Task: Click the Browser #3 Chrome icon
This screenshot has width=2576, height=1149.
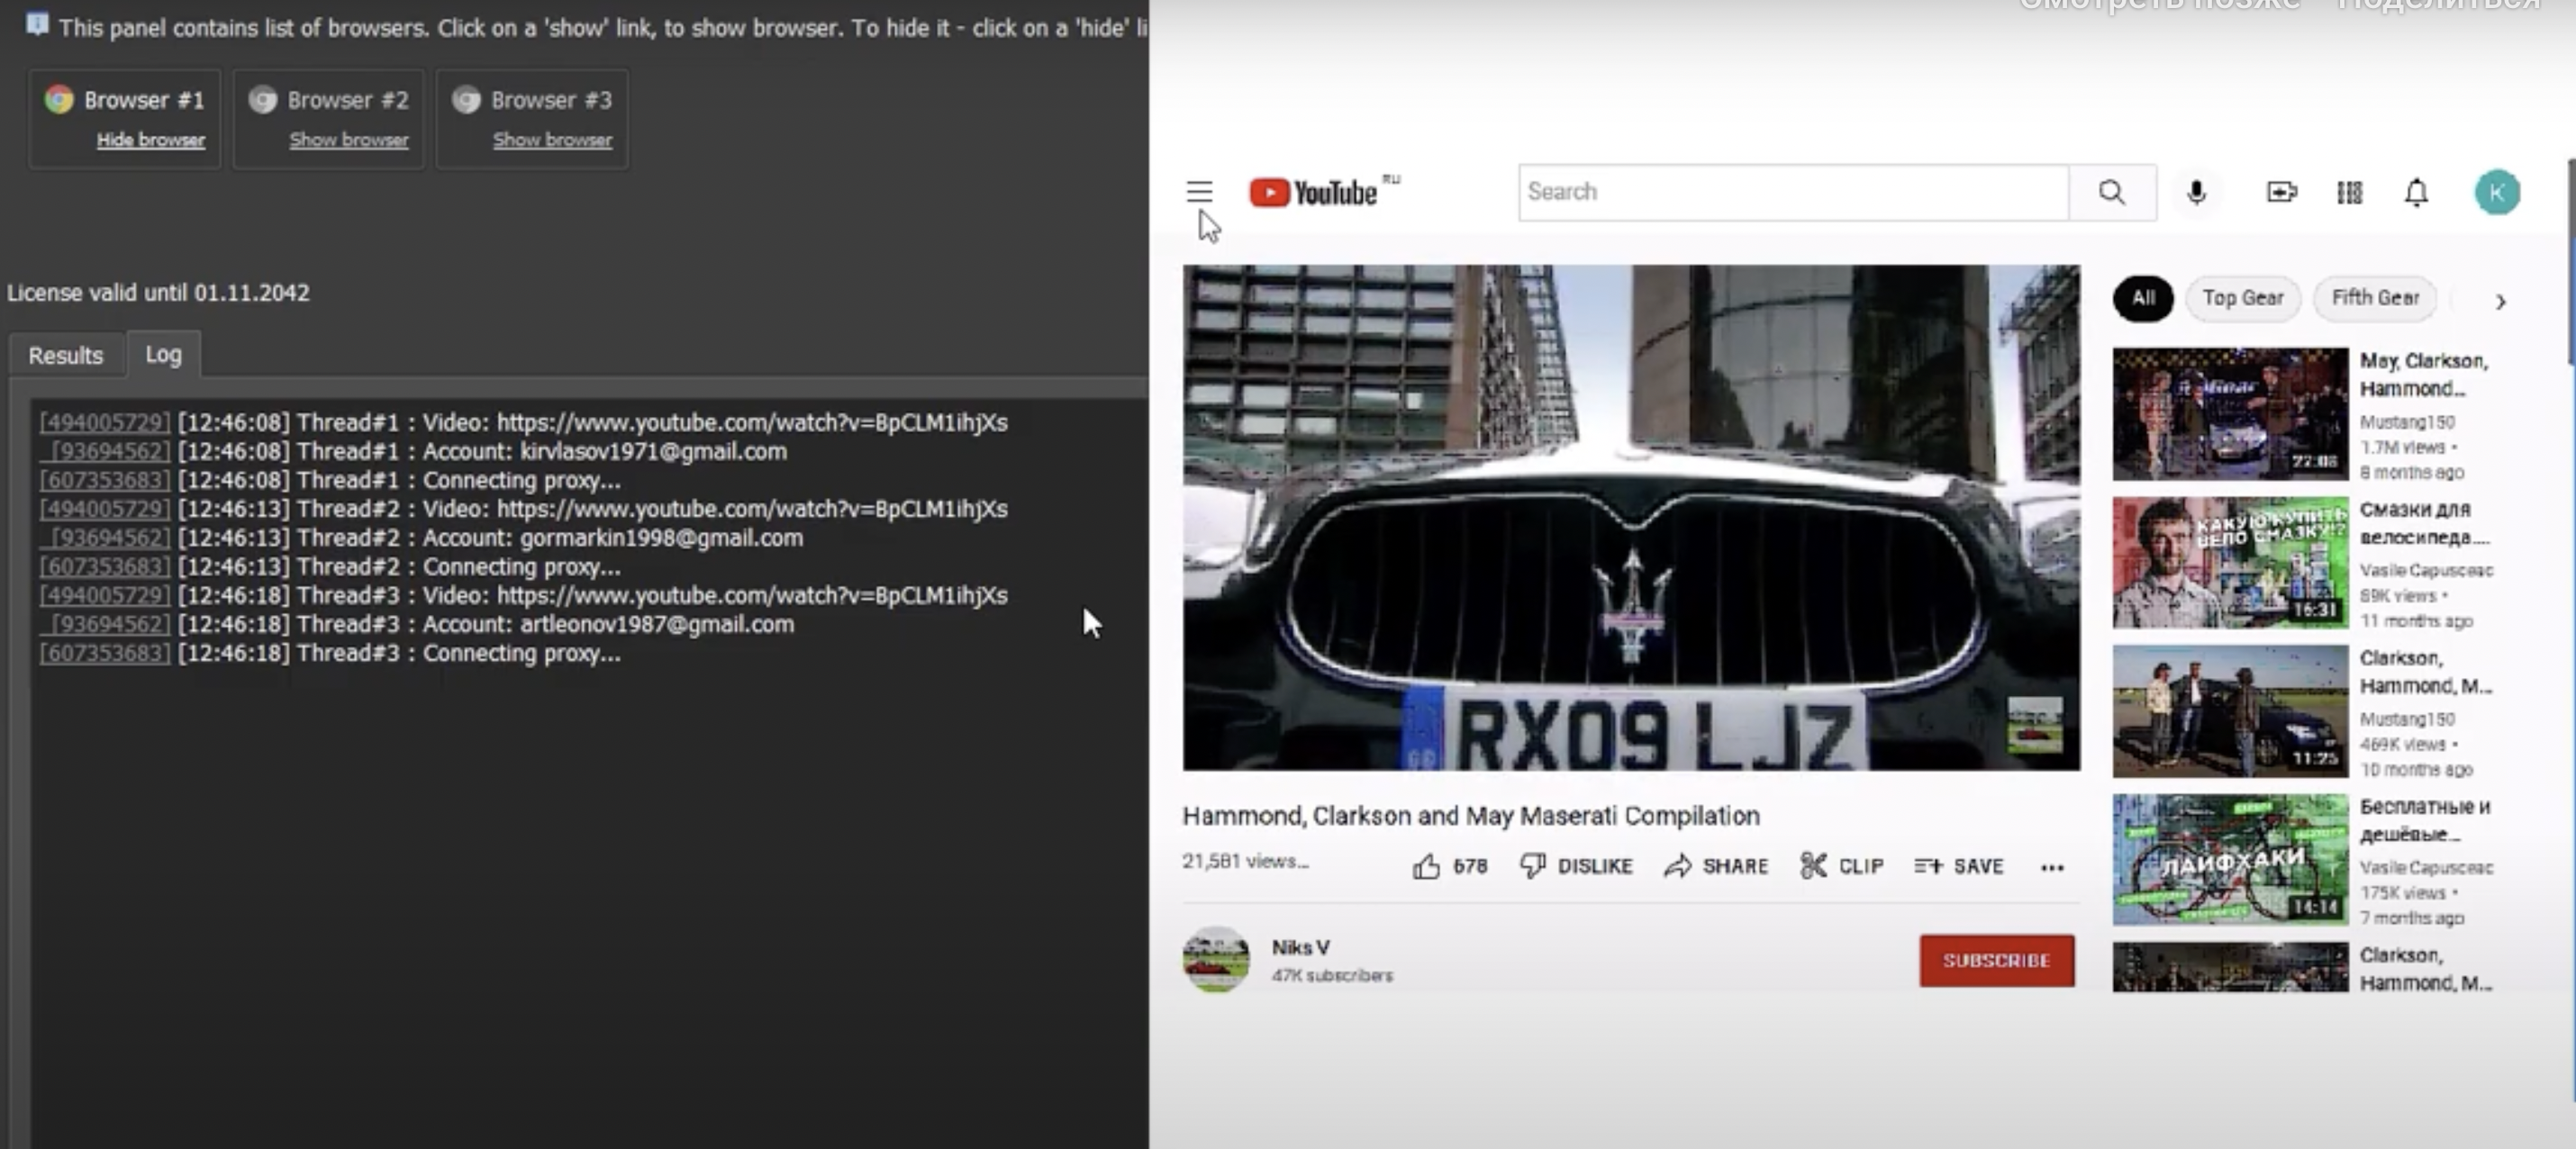Action: click(466, 99)
